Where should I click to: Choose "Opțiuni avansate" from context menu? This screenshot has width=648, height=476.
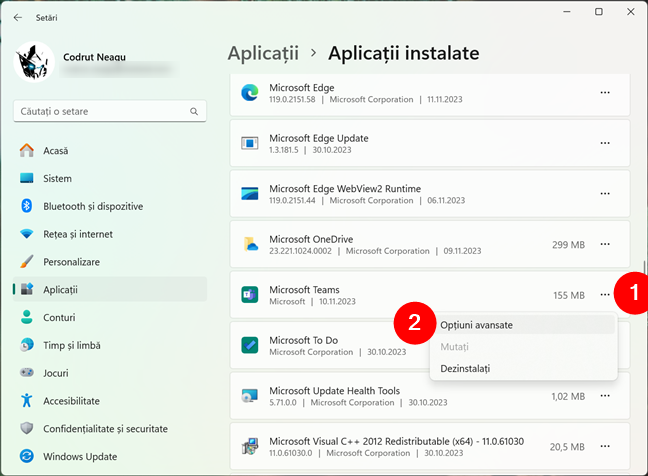524,325
